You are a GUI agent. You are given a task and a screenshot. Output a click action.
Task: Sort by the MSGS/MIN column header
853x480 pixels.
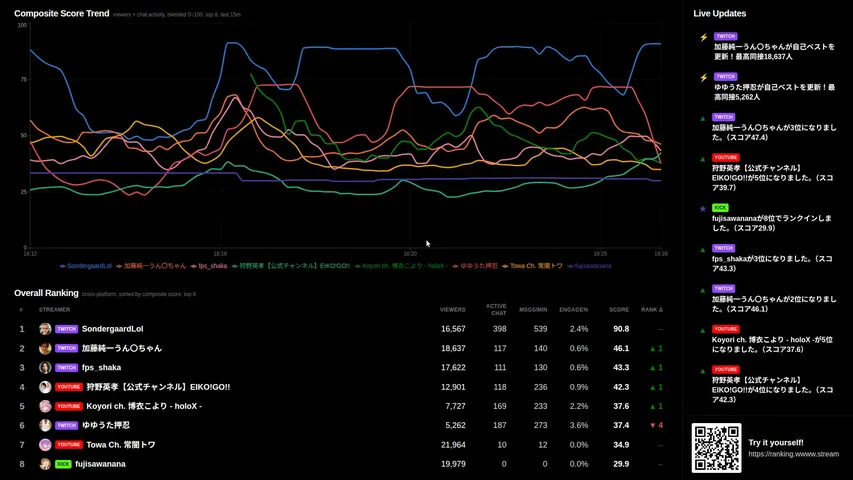pos(533,310)
